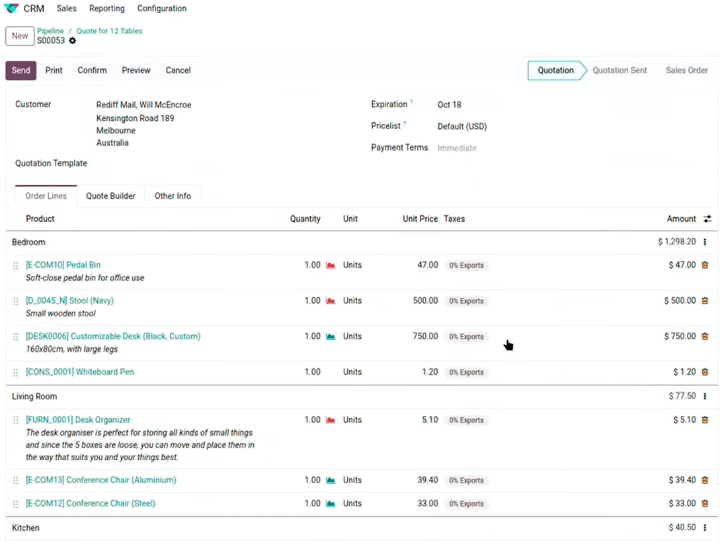Open the Customer field Rediff Mail, Will McEncroe
The width and height of the screenshot is (720, 542).
[144, 105]
